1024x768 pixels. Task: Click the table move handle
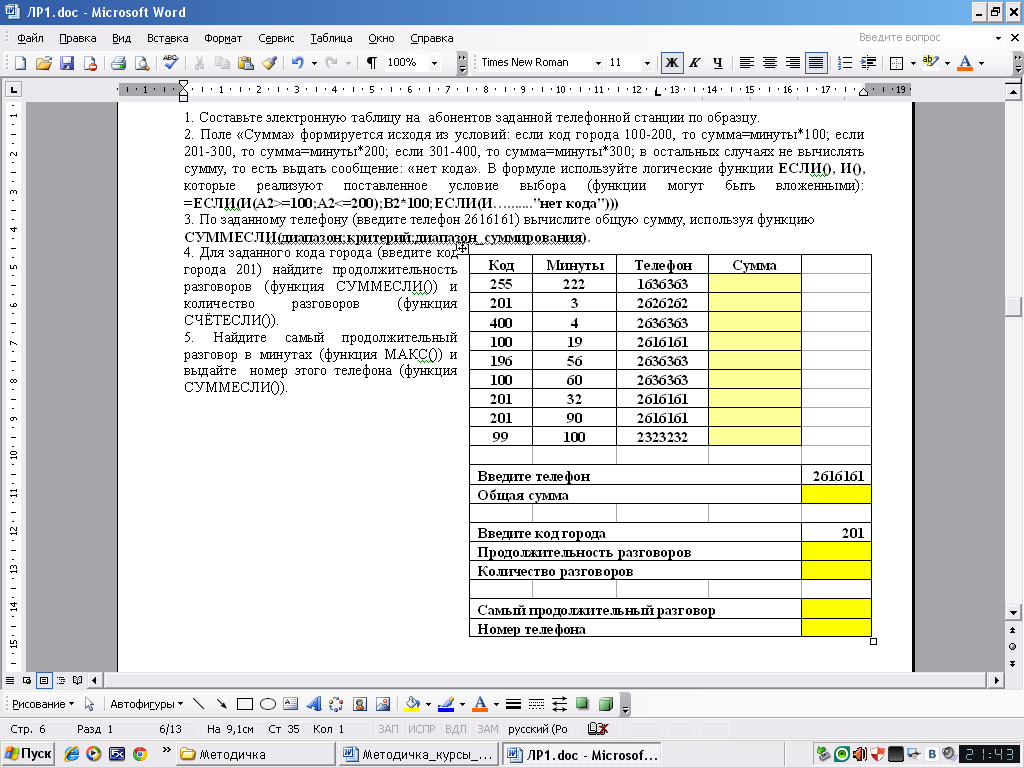[462, 248]
